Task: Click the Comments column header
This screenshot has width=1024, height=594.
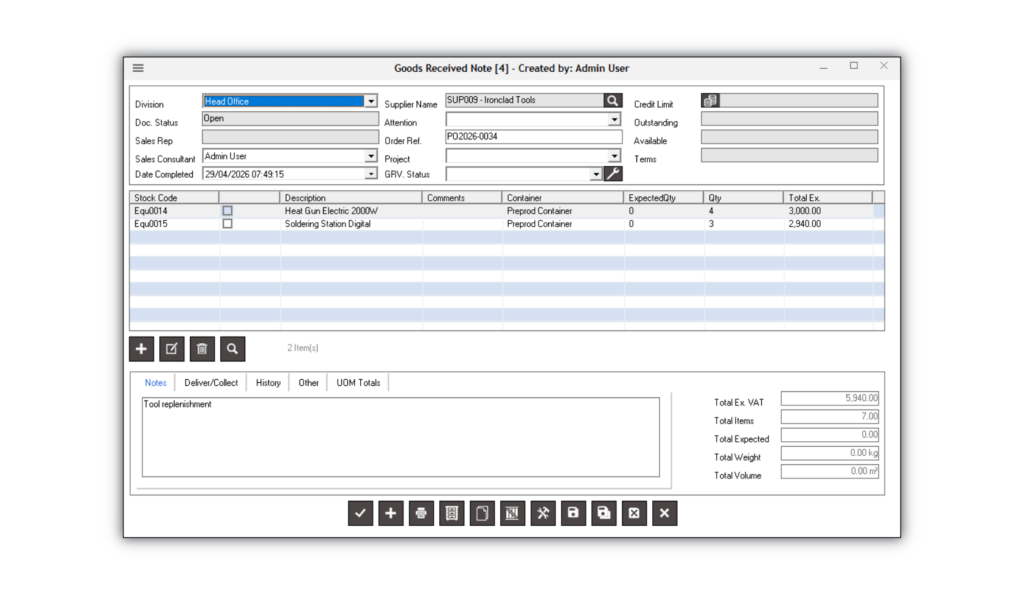Action: 462,197
